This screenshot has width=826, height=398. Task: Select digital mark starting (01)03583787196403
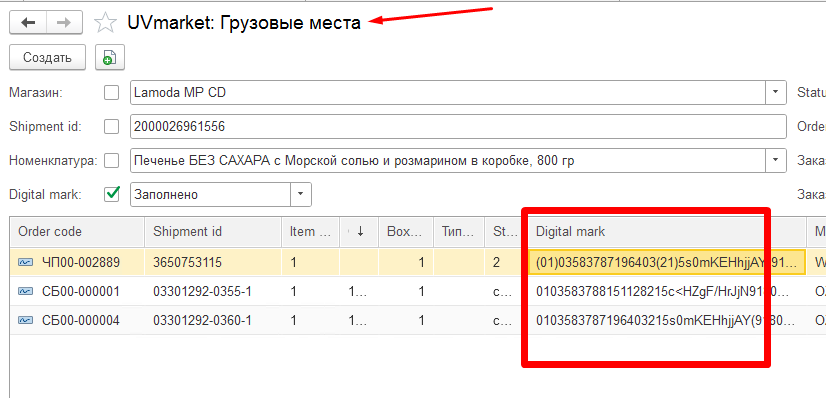pos(667,262)
